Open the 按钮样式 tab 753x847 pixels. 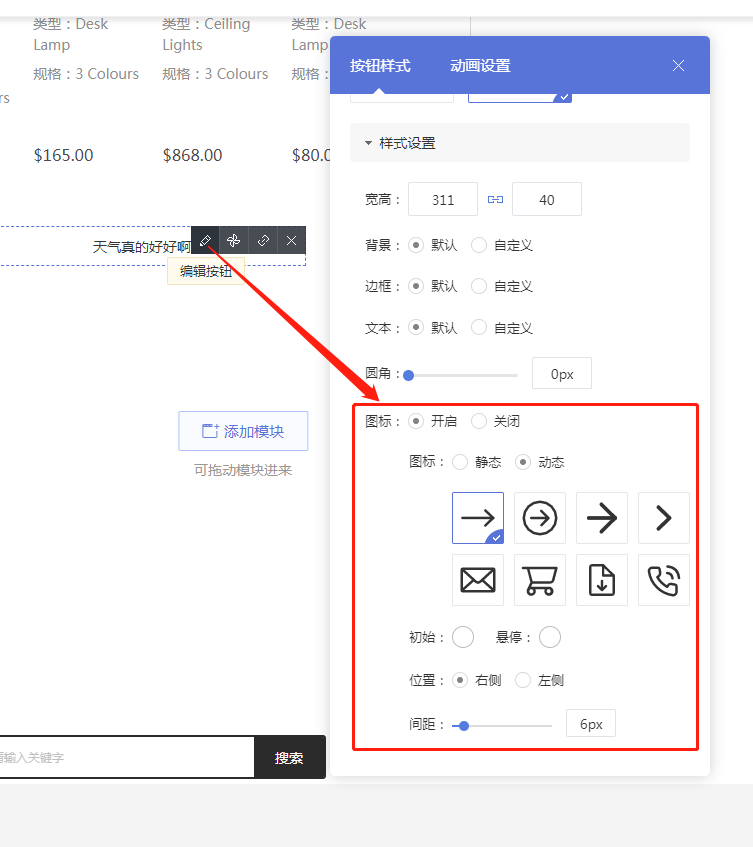point(380,66)
